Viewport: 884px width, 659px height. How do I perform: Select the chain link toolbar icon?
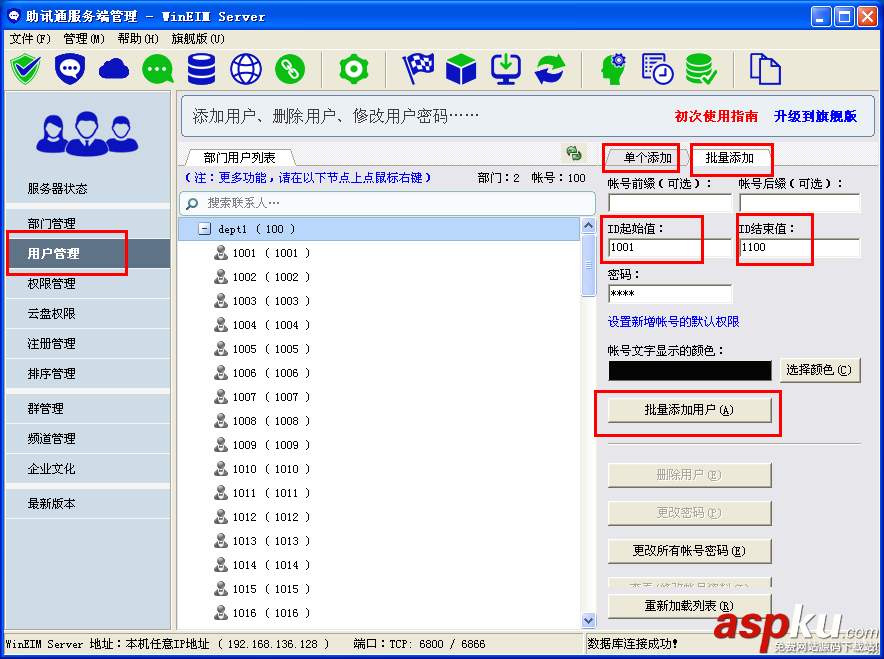pos(290,70)
